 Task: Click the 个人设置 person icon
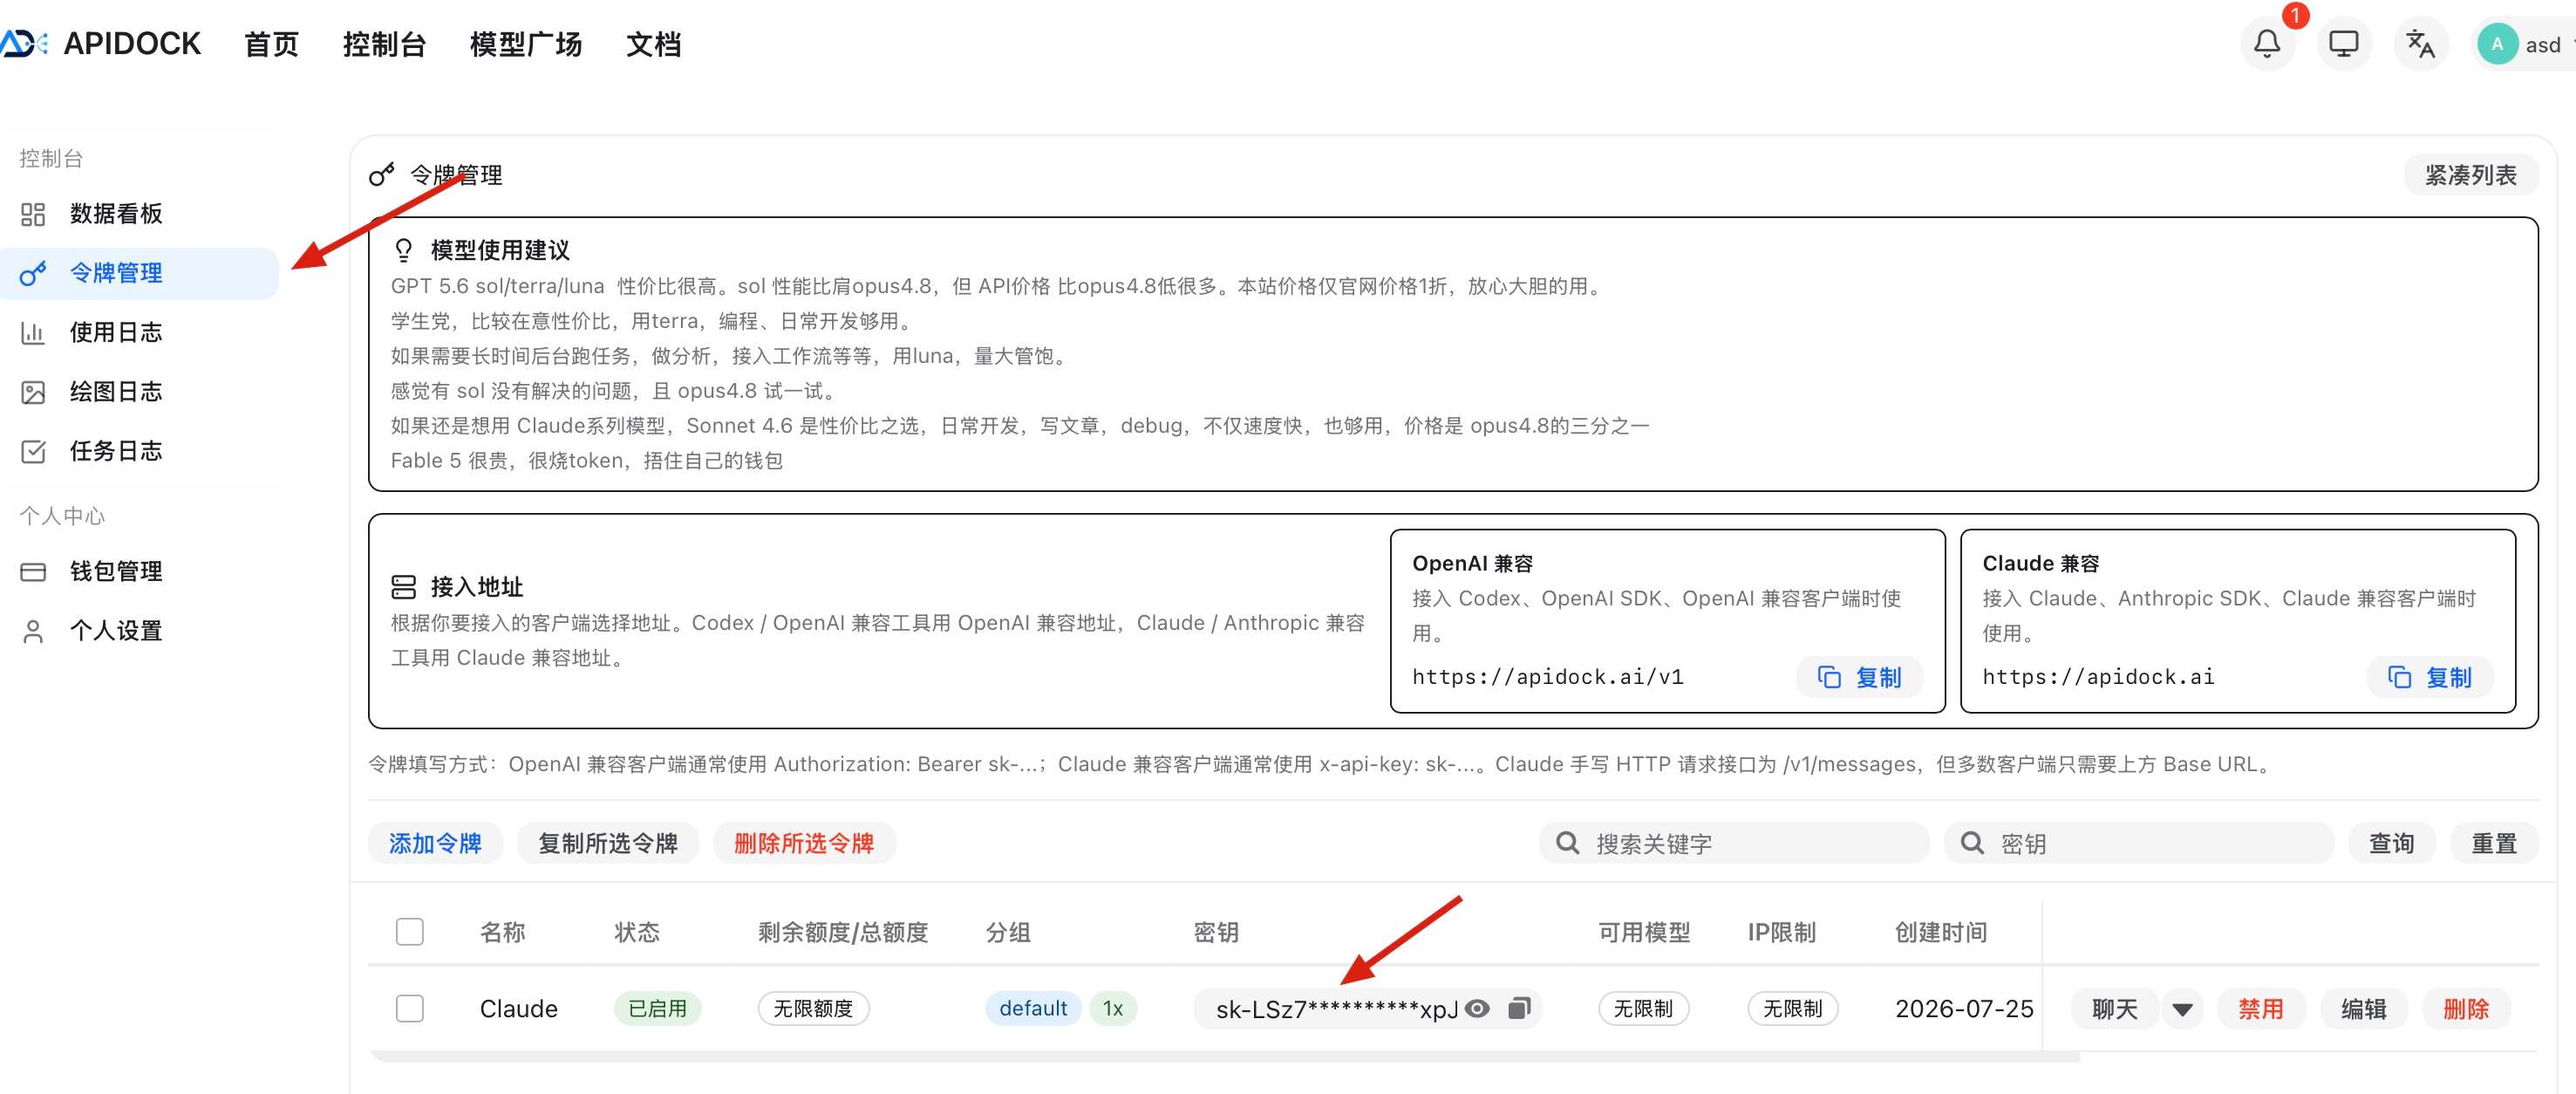pyautogui.click(x=33, y=631)
